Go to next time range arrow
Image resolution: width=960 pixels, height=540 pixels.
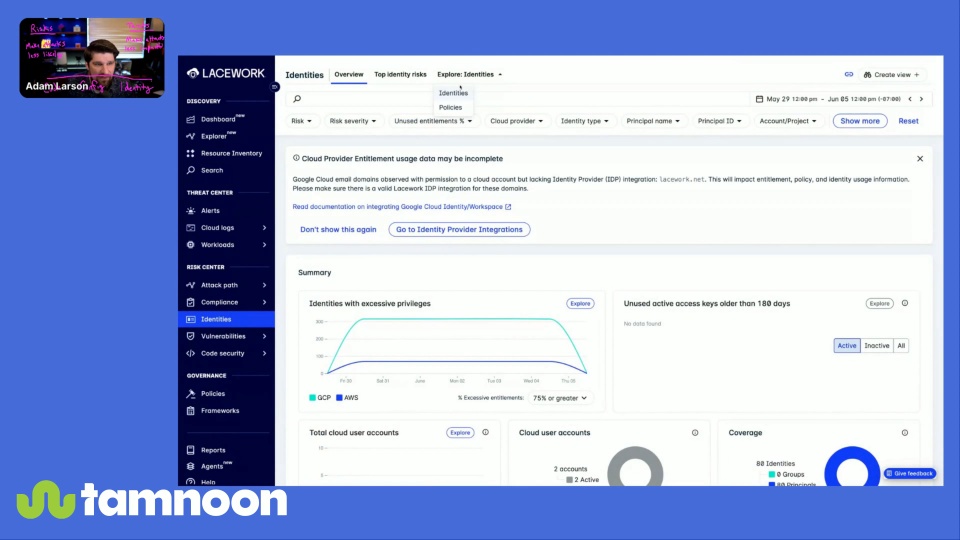[x=921, y=99]
